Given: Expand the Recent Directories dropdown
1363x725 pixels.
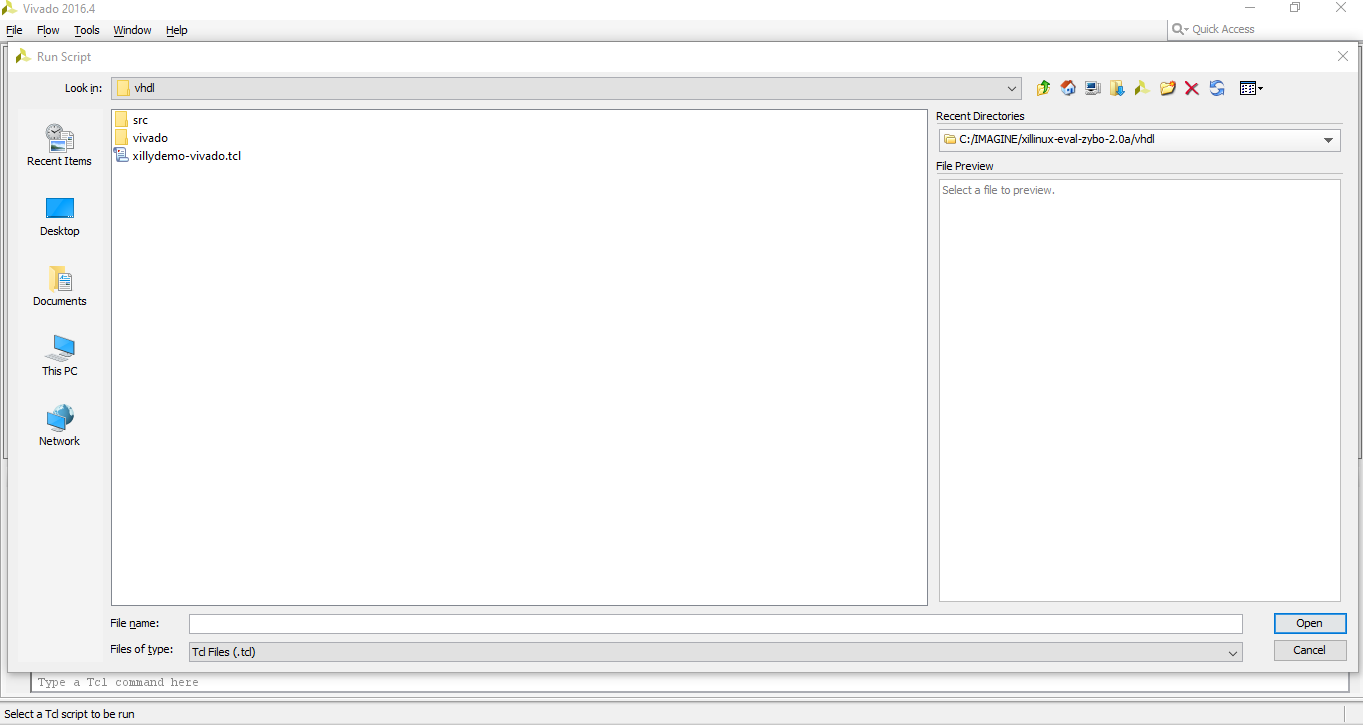Looking at the screenshot, I should click(x=1329, y=140).
